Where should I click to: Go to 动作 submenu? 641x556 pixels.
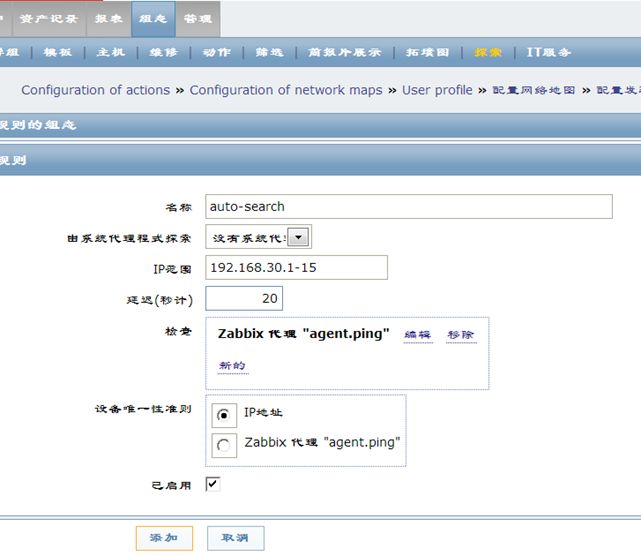217,52
